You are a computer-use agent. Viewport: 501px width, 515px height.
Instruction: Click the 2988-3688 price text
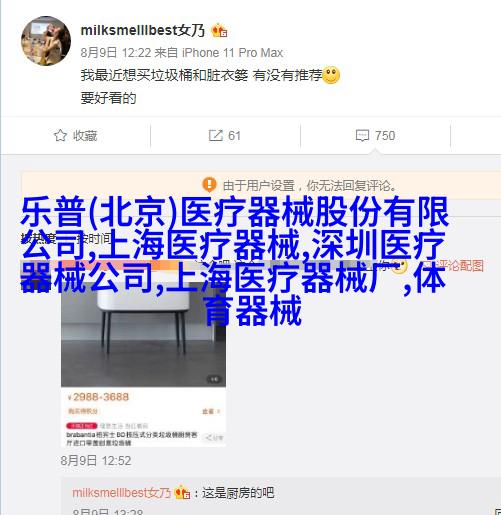[101, 397]
